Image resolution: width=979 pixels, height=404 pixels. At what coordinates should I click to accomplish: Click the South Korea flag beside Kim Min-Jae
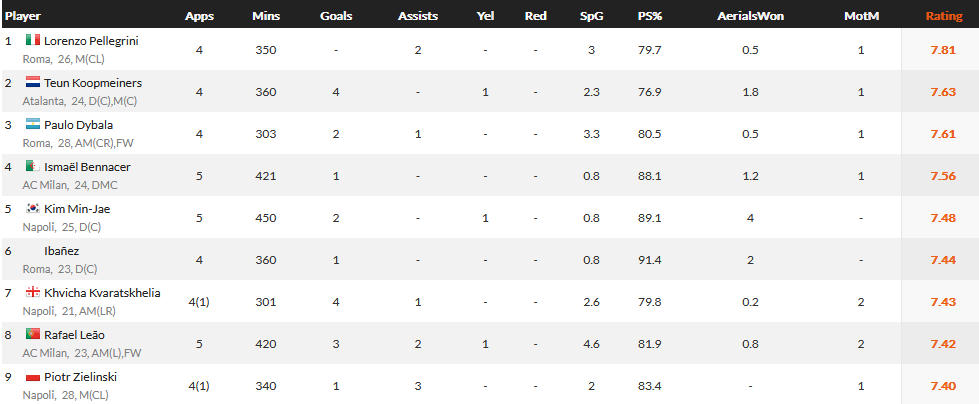coord(33,208)
